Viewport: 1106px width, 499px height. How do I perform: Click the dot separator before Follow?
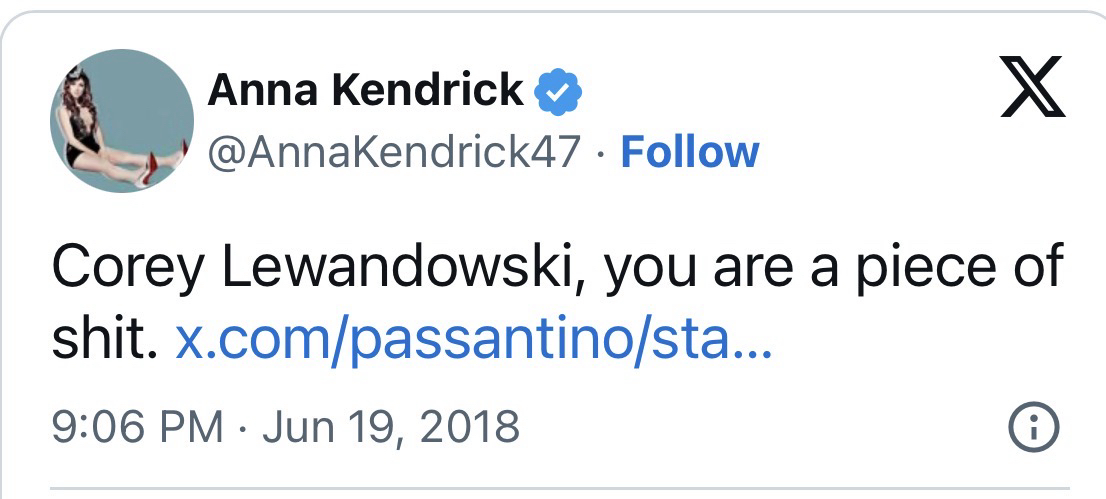(x=601, y=153)
